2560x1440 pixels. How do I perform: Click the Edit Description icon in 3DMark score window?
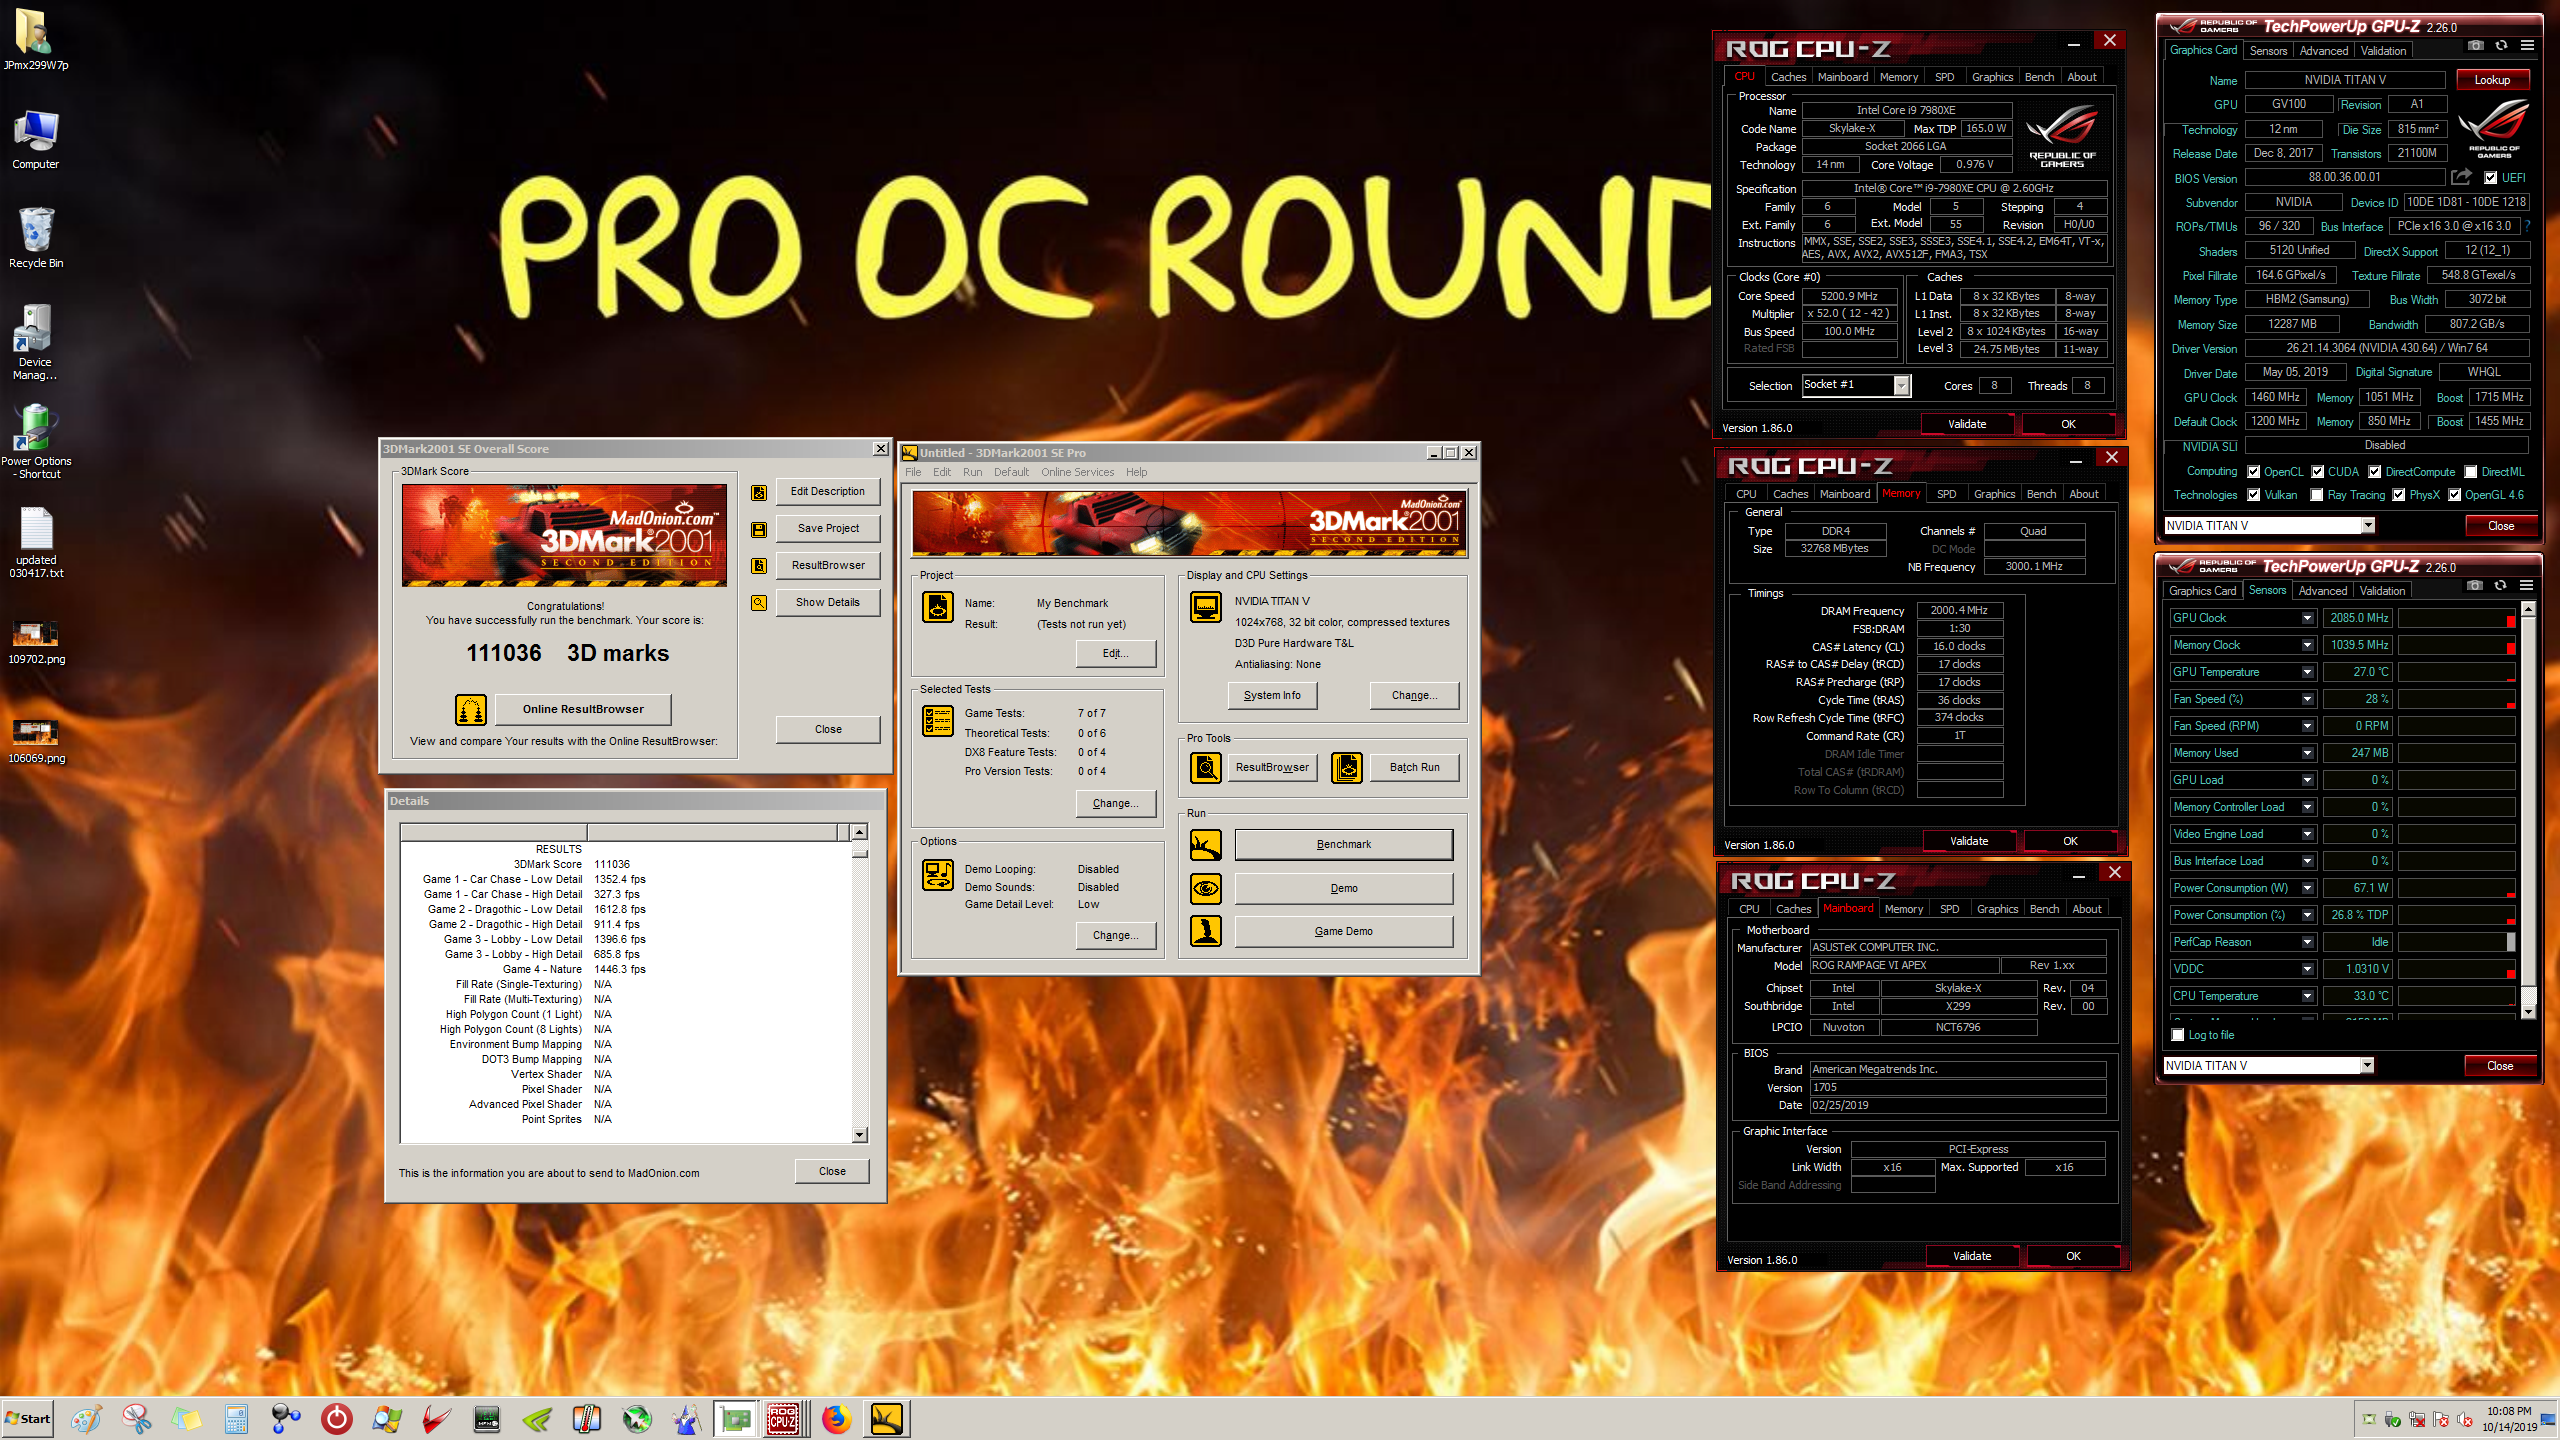[759, 492]
